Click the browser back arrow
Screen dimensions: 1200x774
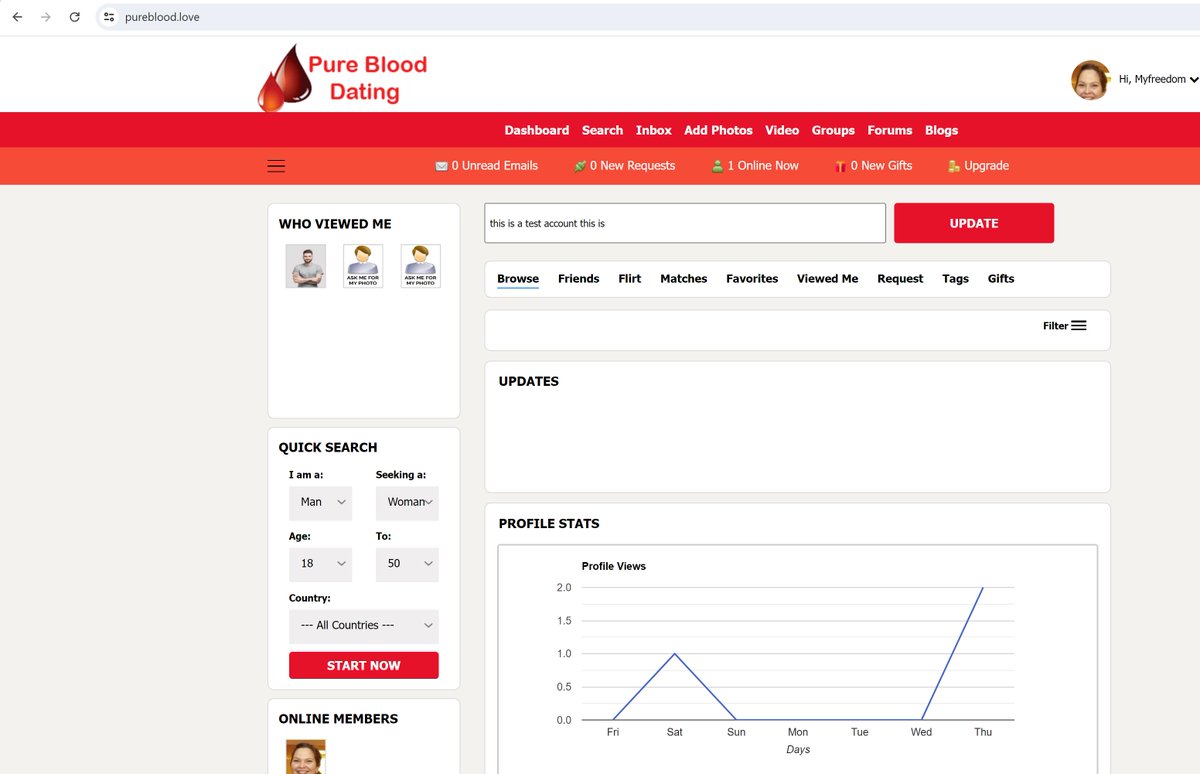pyautogui.click(x=17, y=17)
